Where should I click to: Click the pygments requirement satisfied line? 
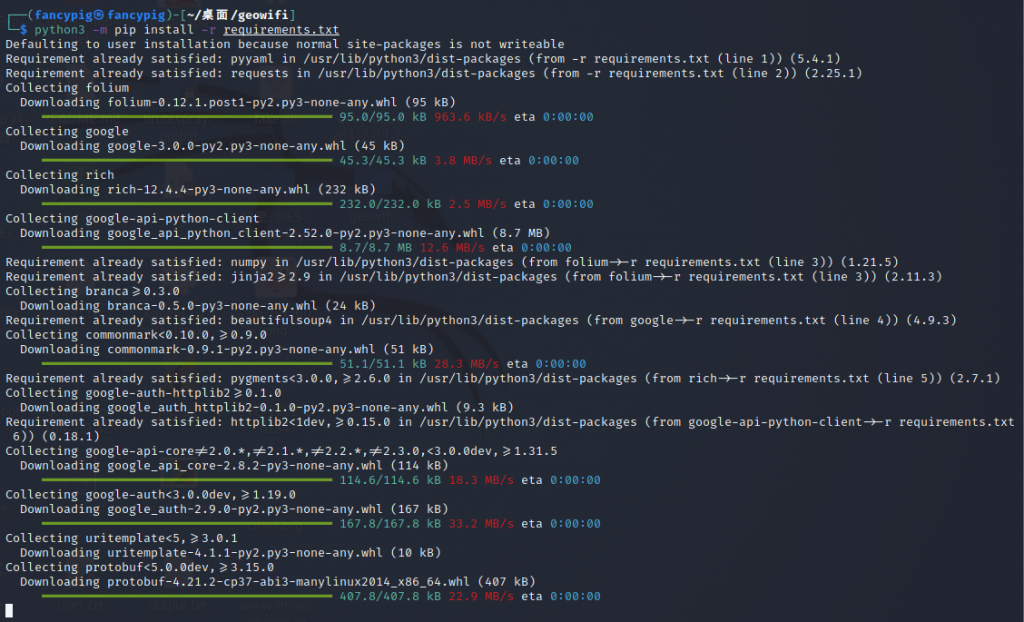[503, 378]
